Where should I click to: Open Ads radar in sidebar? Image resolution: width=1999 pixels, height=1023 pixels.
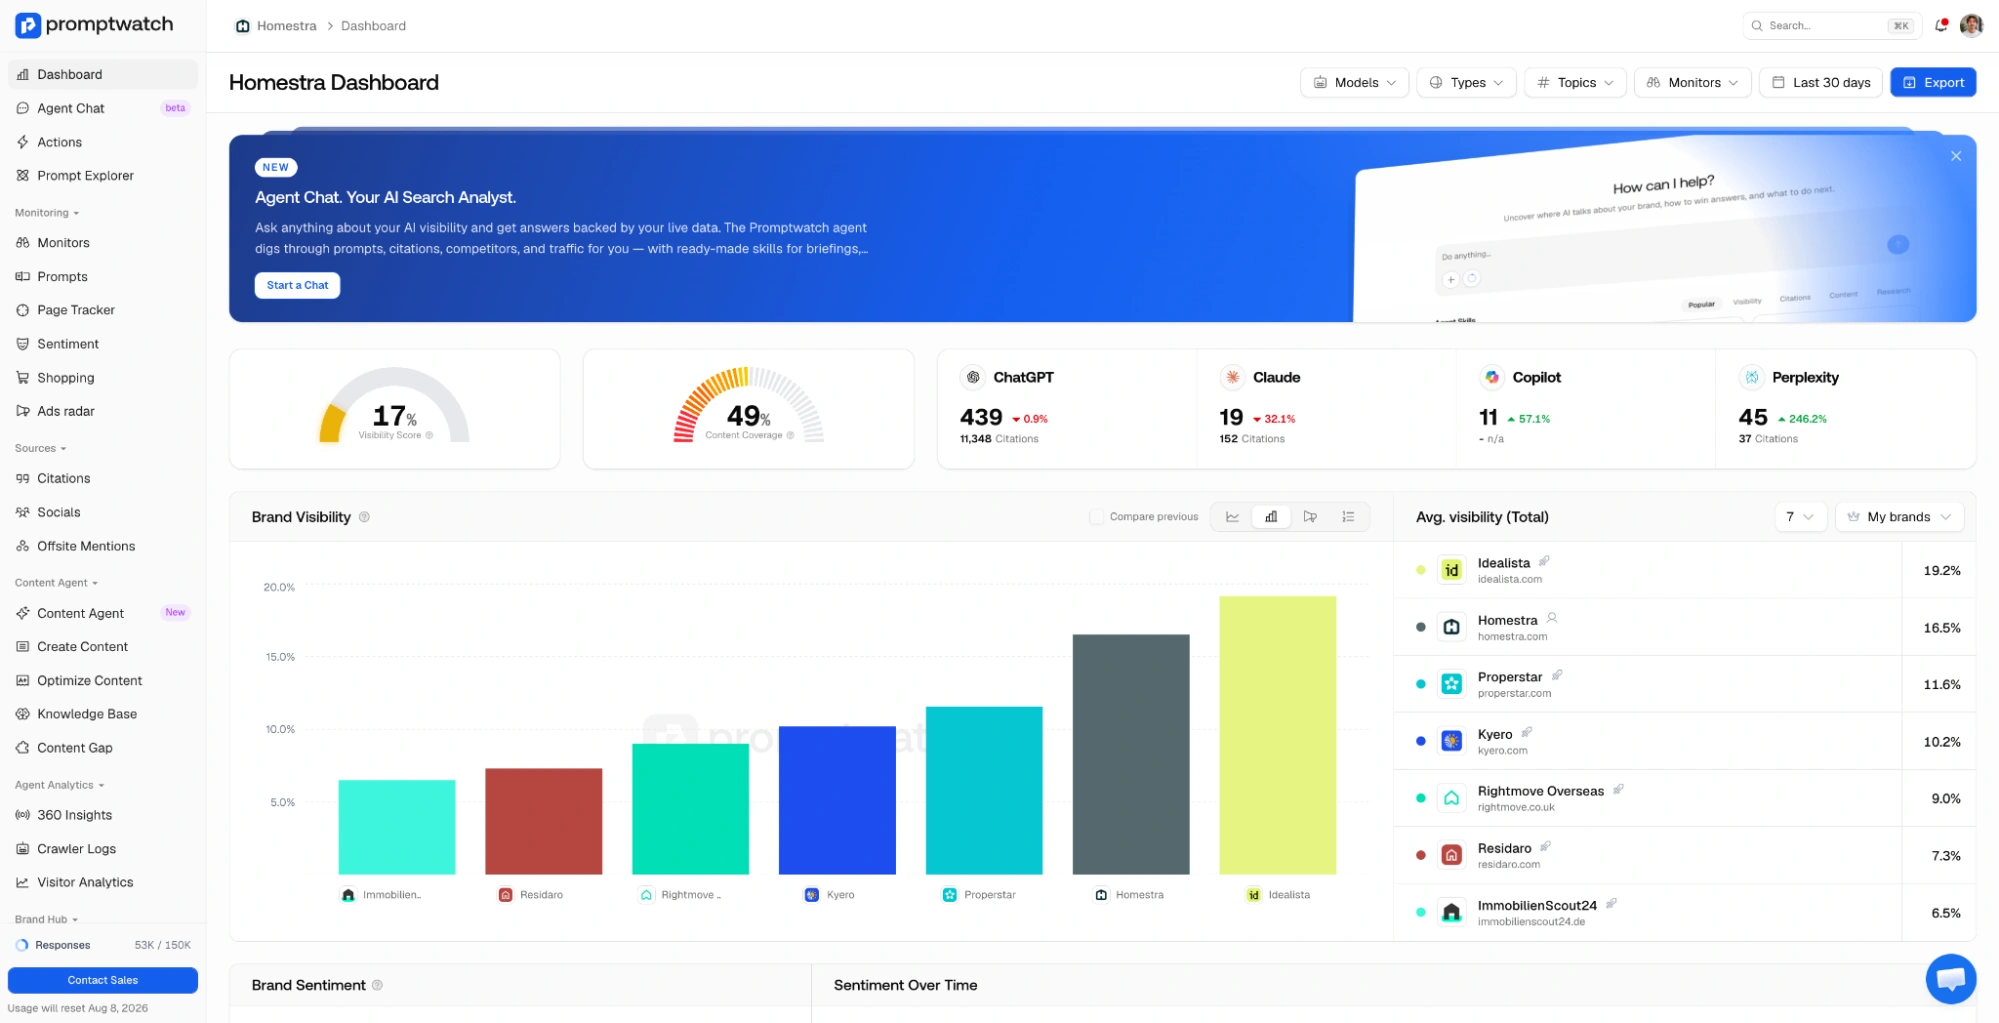[x=103, y=411]
